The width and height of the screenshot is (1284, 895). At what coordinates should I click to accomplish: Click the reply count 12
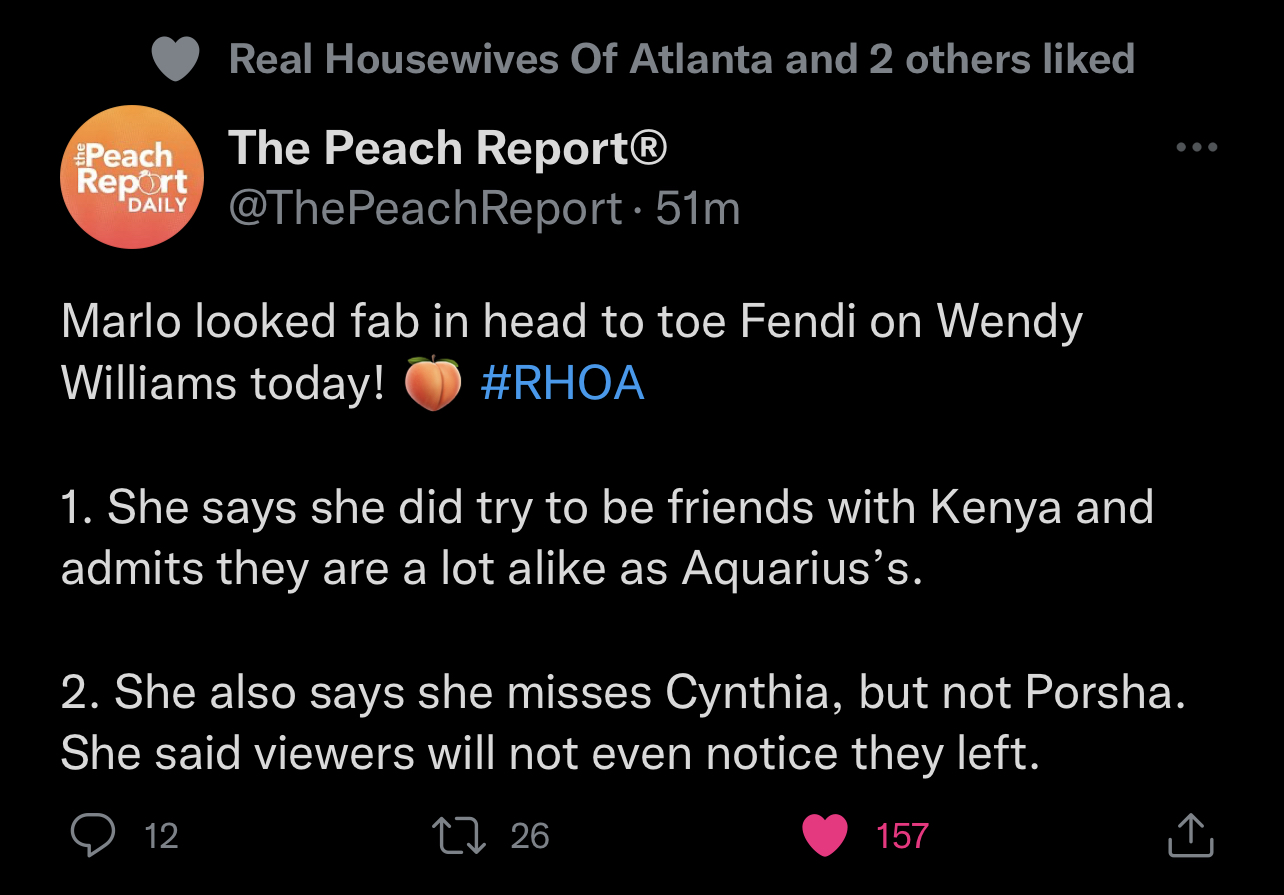point(162,836)
